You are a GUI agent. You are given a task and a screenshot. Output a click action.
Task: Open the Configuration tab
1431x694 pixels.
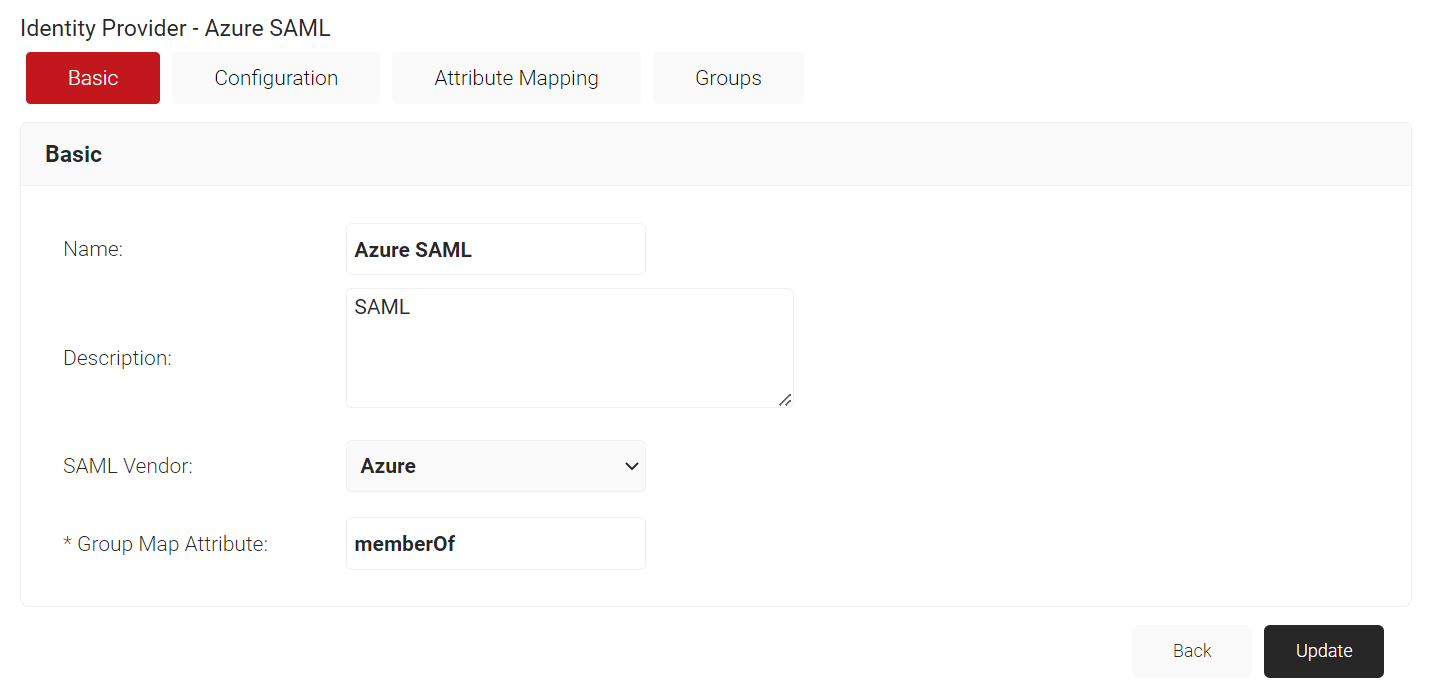click(x=276, y=78)
